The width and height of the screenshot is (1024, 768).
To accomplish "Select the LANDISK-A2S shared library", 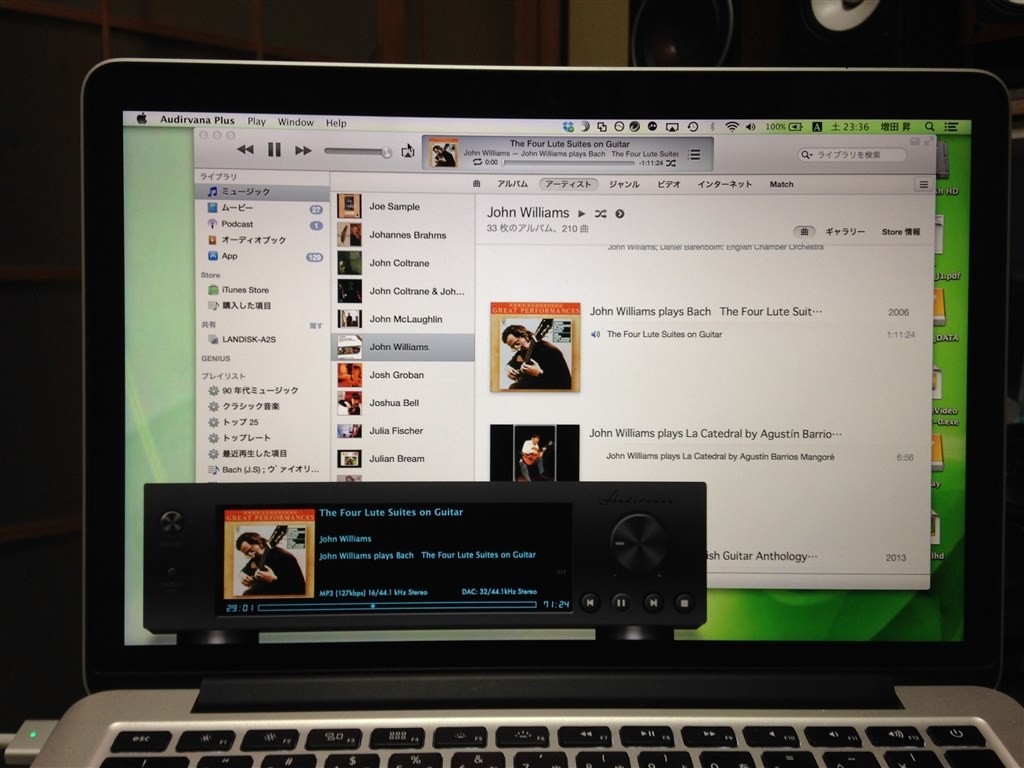I will (x=263, y=340).
